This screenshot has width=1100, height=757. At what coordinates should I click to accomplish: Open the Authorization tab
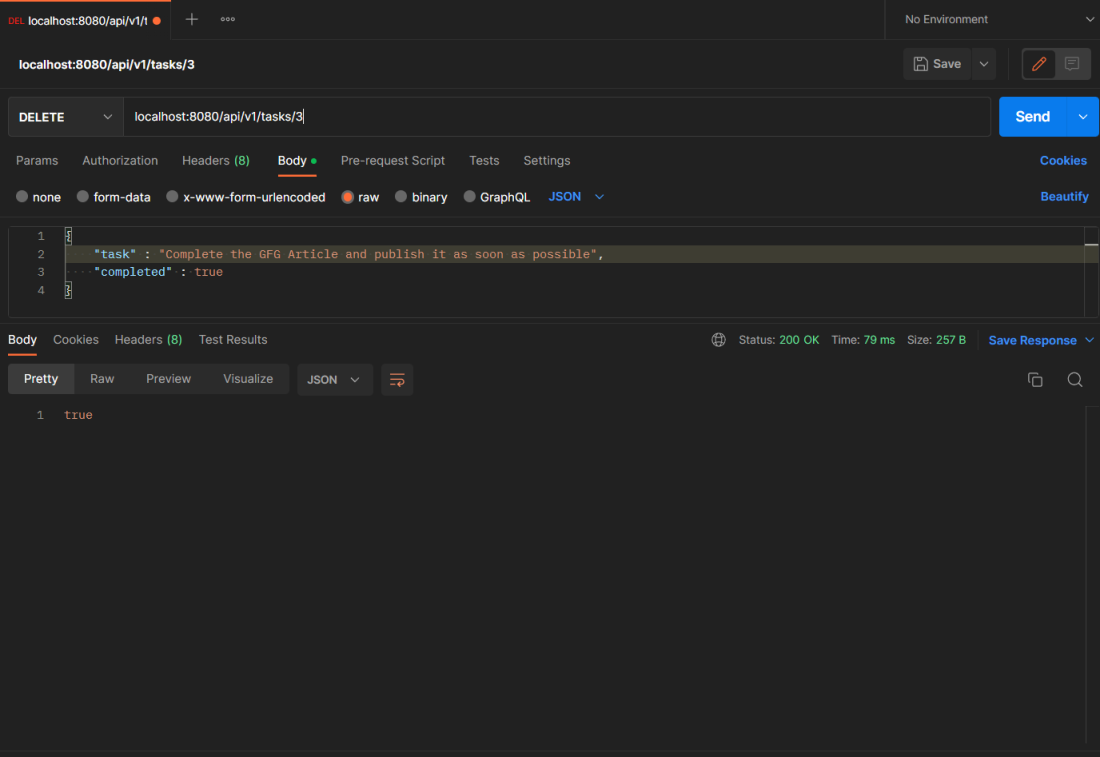tap(120, 161)
